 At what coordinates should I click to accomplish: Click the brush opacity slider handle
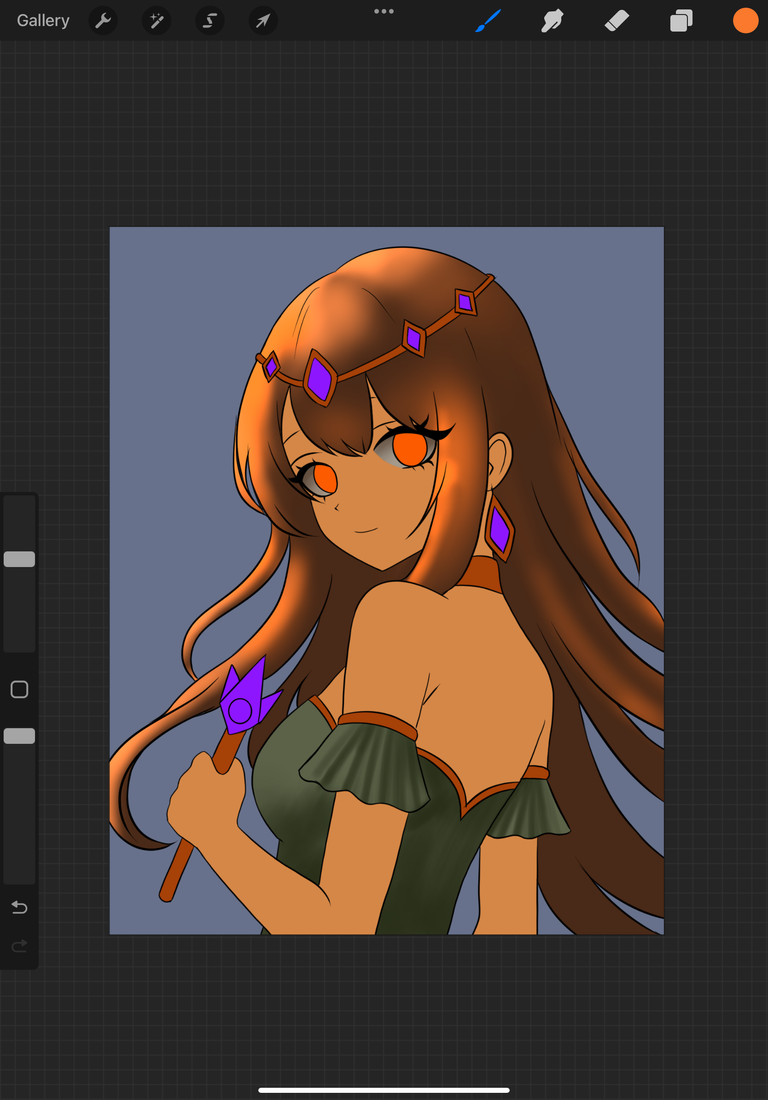click(x=20, y=736)
